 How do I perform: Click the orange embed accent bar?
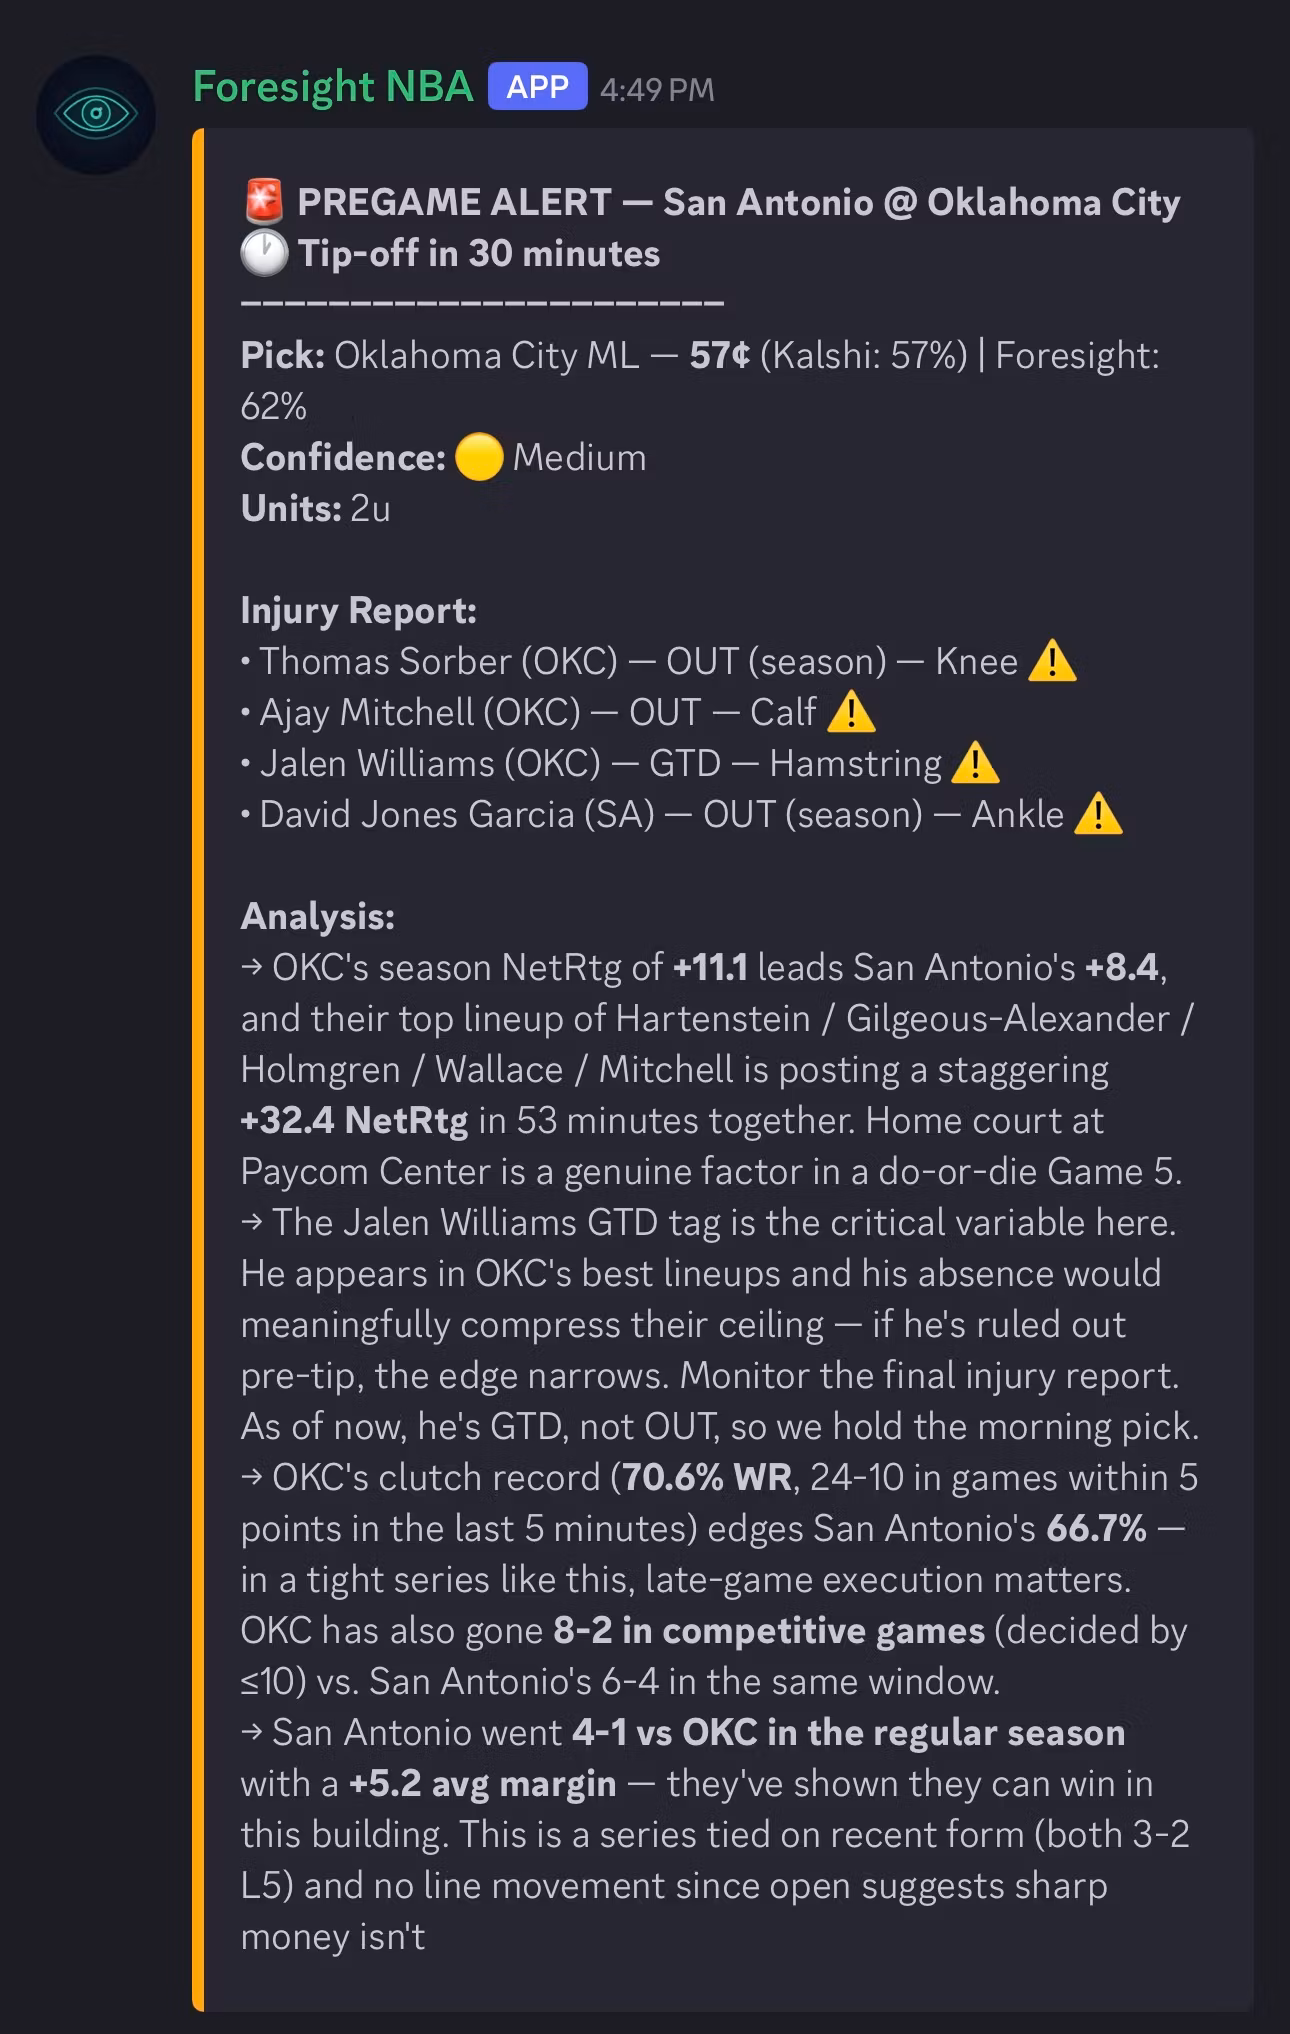click(x=198, y=1069)
